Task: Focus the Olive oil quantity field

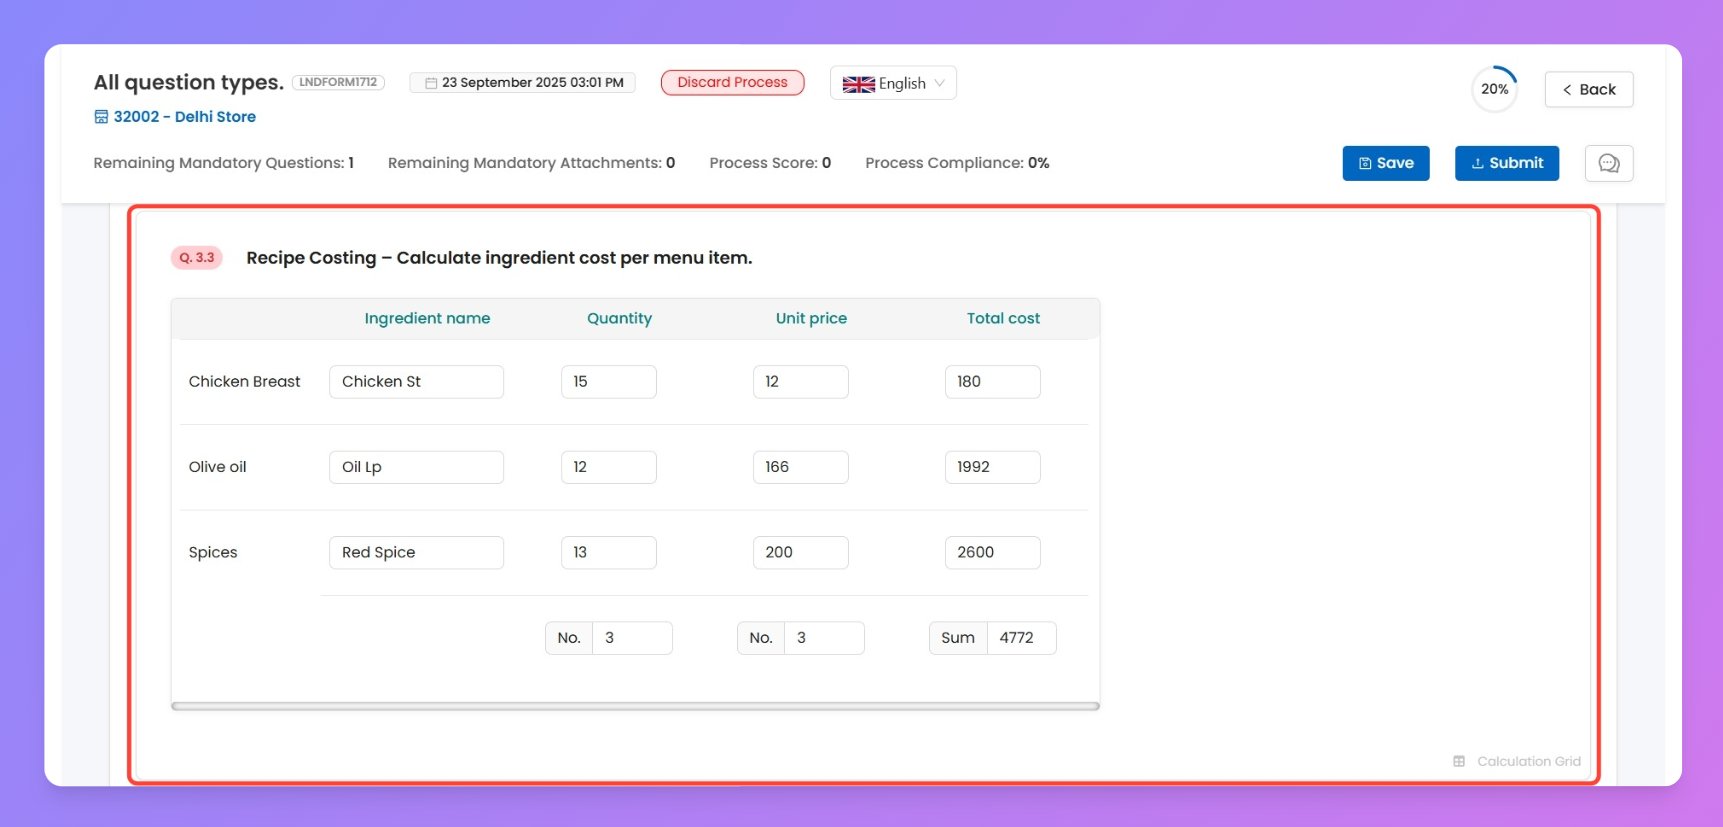Action: pyautogui.click(x=608, y=467)
